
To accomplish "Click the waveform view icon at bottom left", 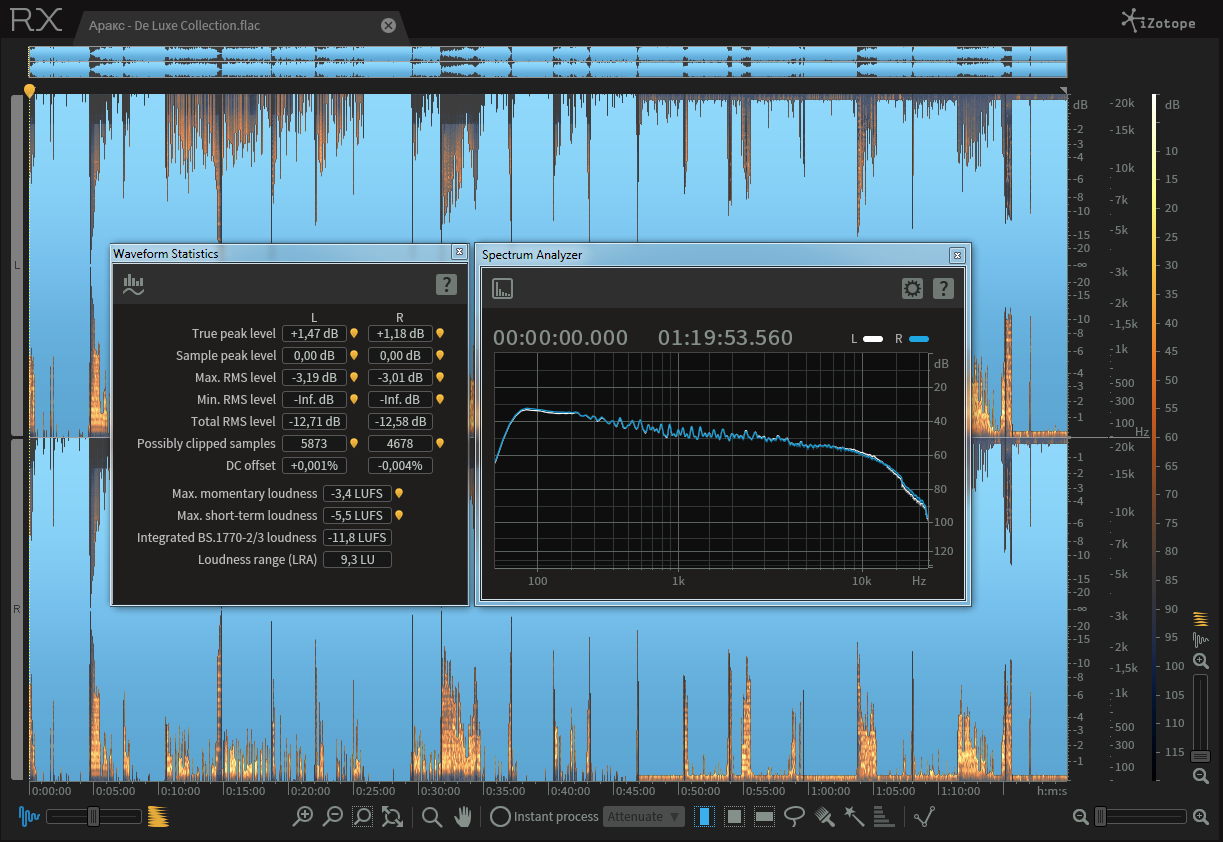I will click(x=29, y=816).
